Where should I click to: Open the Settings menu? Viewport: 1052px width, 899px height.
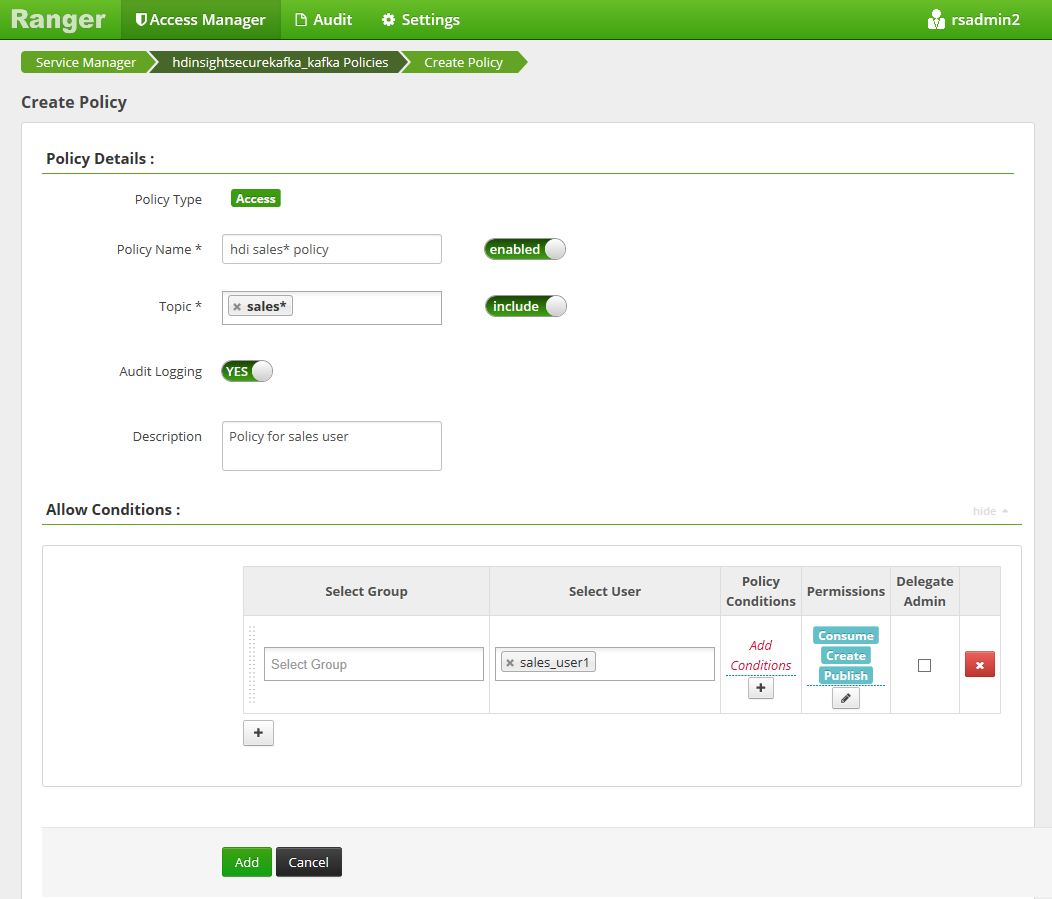(x=421, y=19)
